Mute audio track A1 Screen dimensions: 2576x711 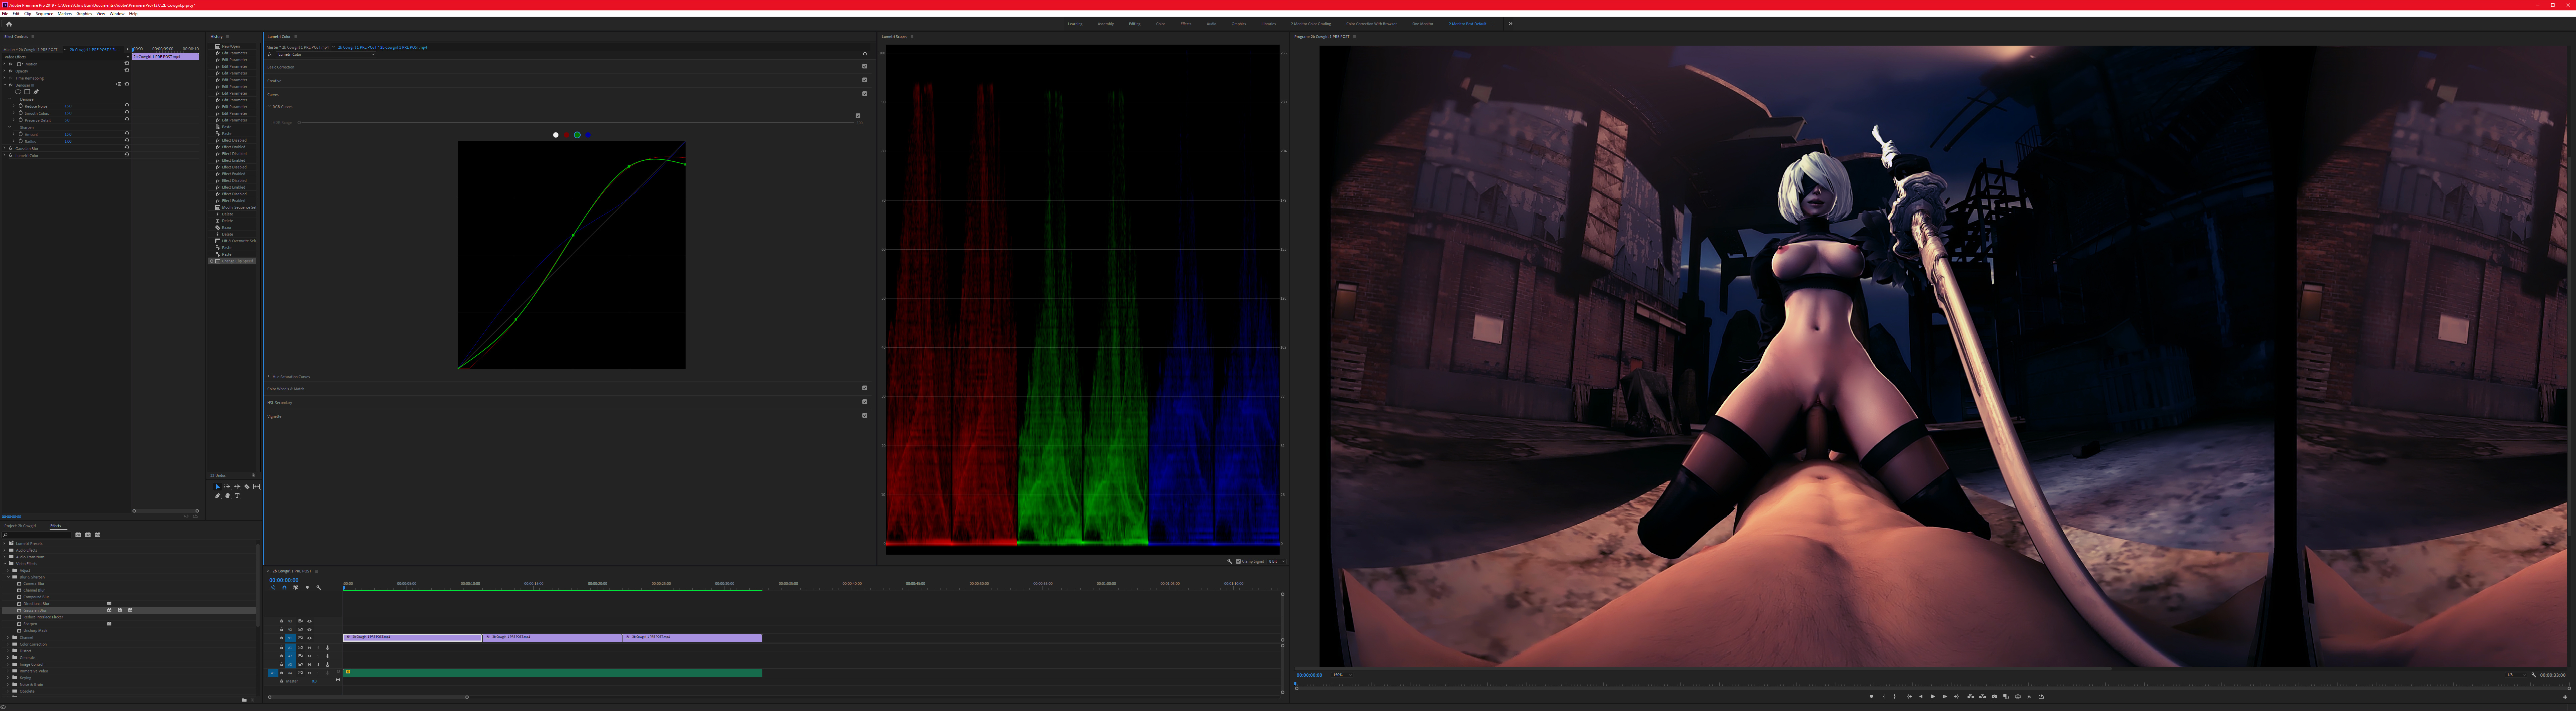coord(309,648)
